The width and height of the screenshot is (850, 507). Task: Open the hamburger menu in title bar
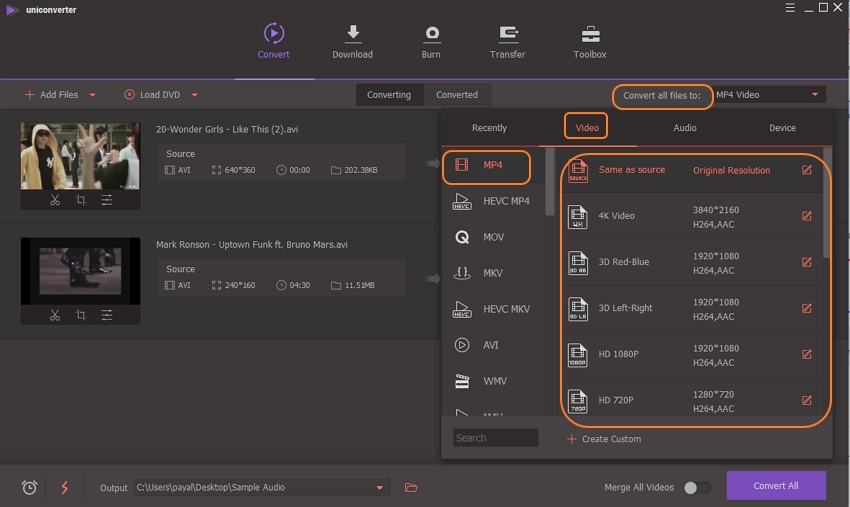pyautogui.click(x=790, y=8)
